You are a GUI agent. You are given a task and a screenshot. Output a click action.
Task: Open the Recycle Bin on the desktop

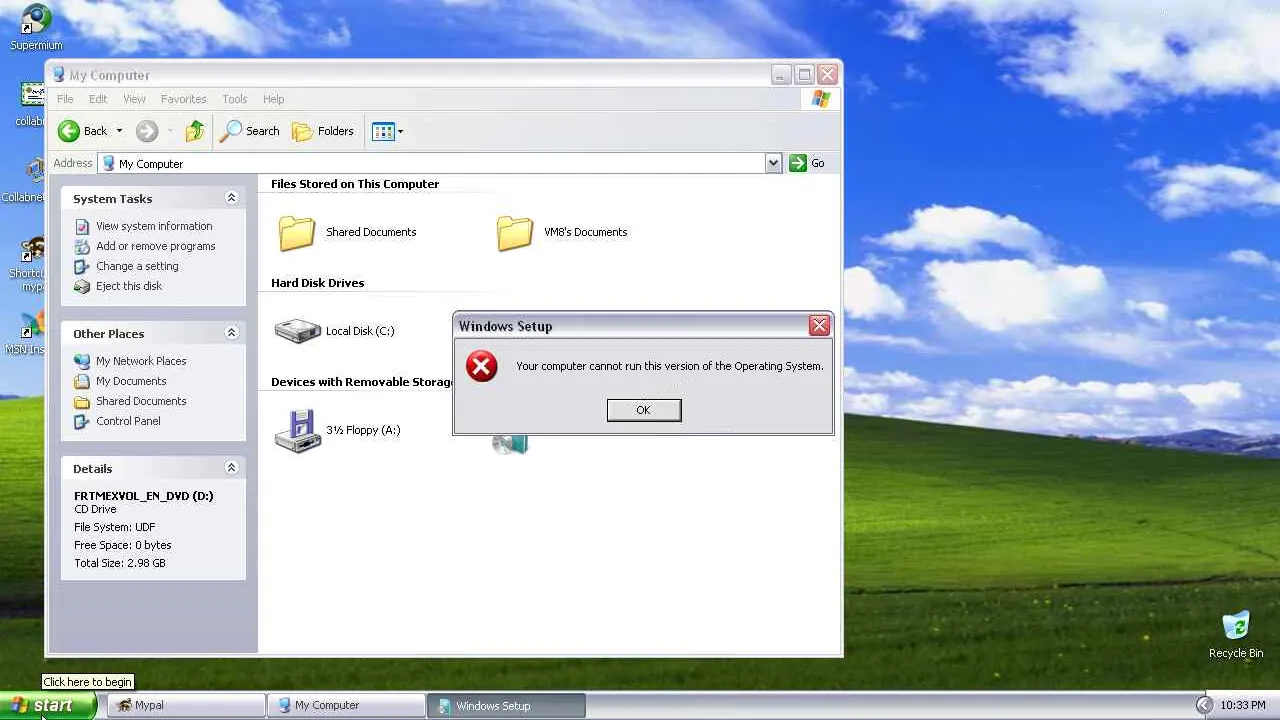pos(1236,634)
